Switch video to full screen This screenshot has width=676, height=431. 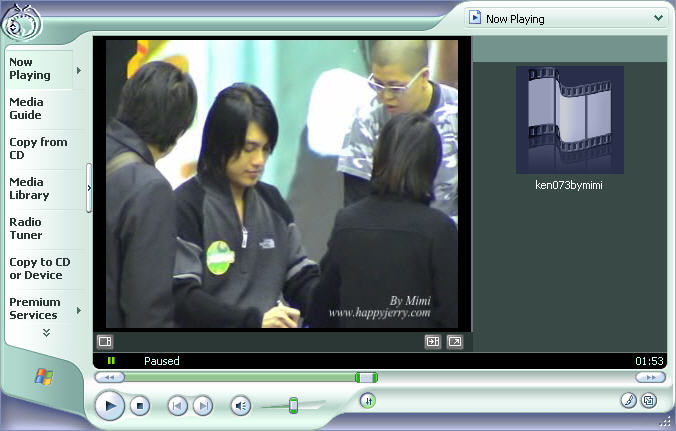pyautogui.click(x=454, y=342)
